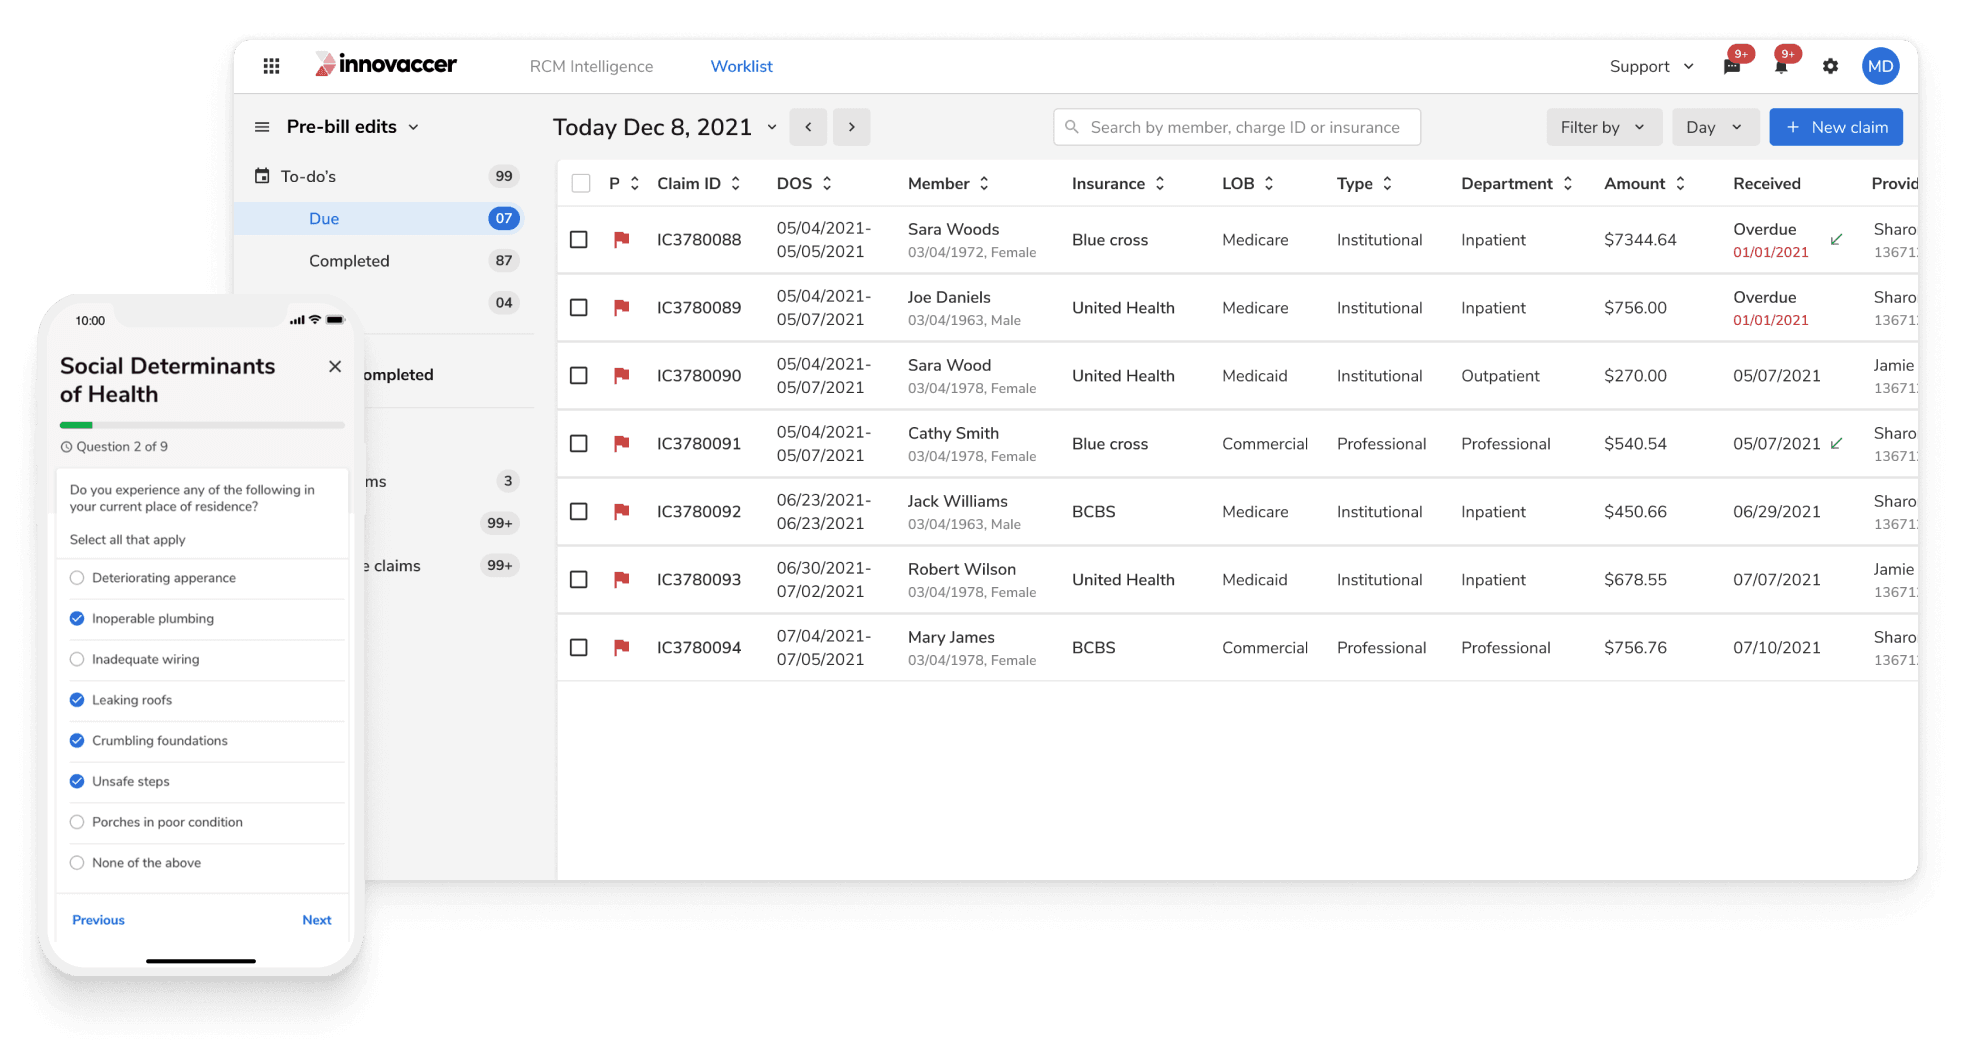
Task: Click the Due count badge 07
Action: click(x=504, y=218)
